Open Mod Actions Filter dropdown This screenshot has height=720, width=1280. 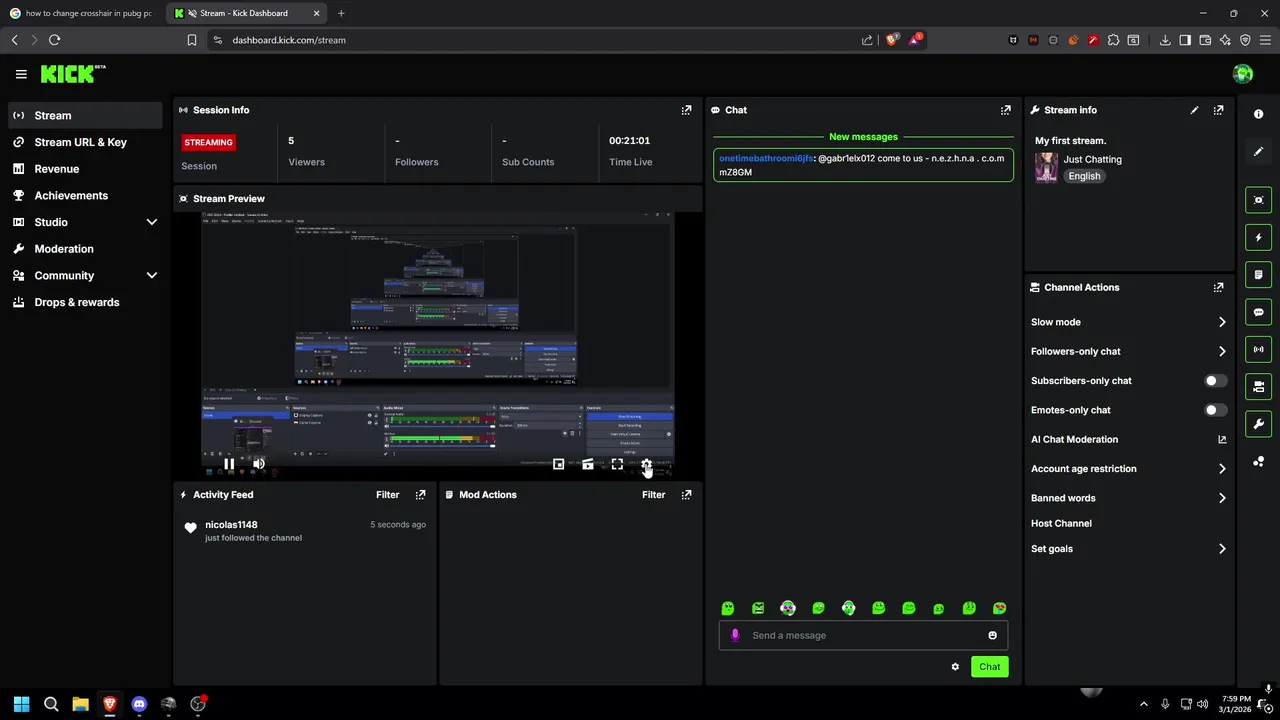(653, 494)
